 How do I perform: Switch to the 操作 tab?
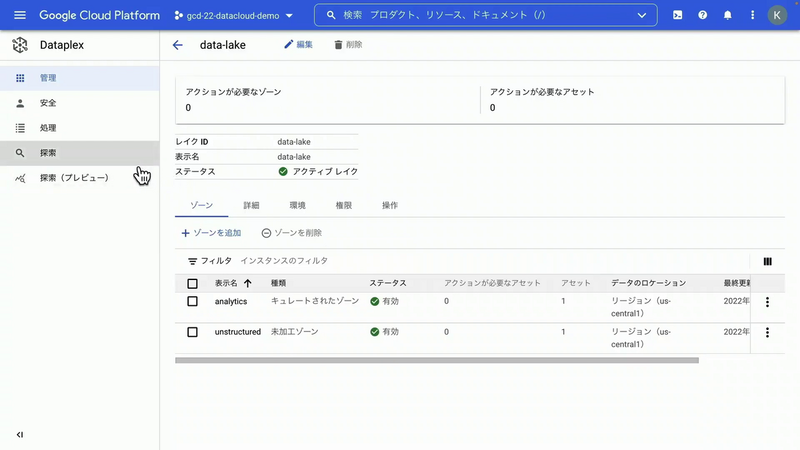[x=390, y=206]
